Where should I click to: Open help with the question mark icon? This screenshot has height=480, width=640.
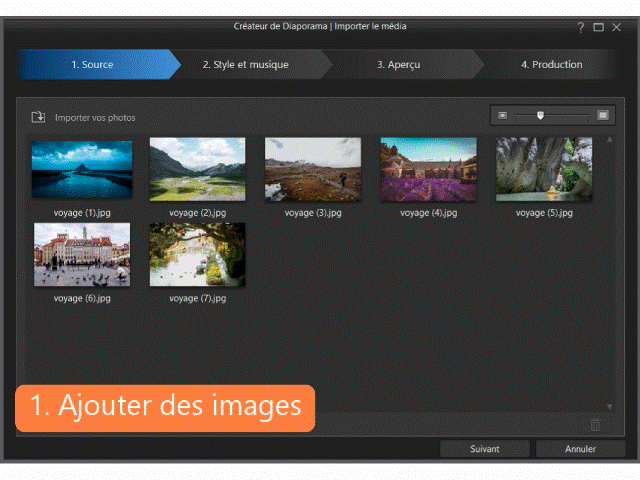point(580,27)
